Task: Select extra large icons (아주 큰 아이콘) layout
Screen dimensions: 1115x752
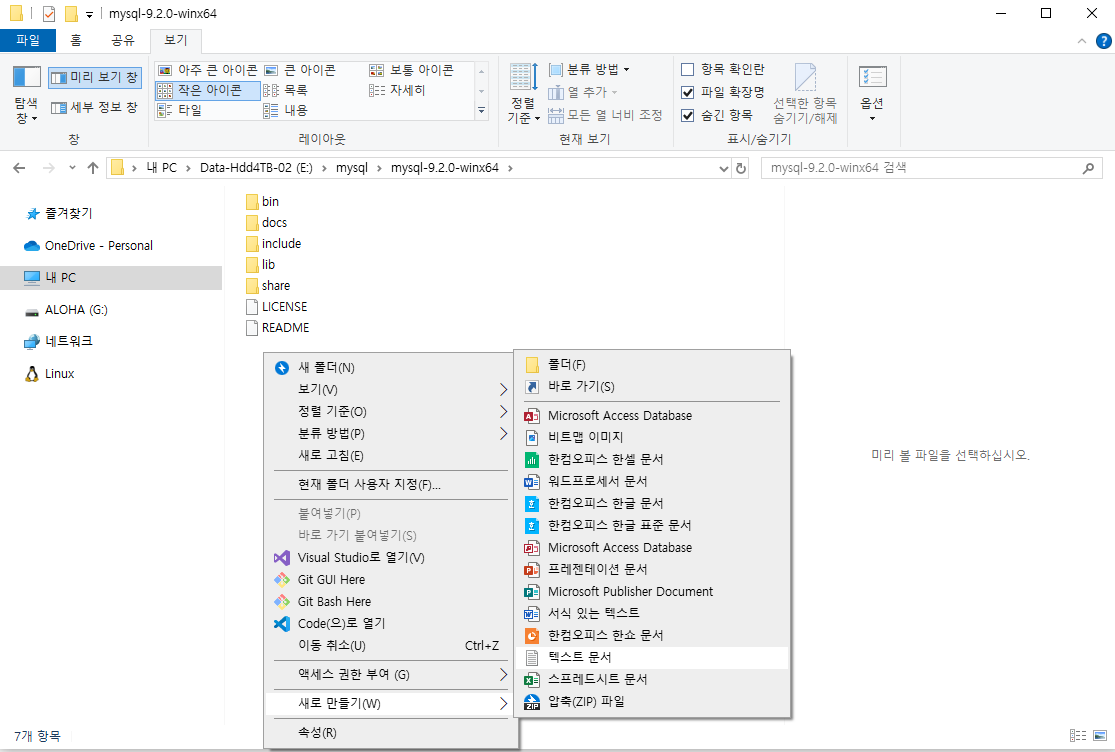Action: [x=208, y=70]
